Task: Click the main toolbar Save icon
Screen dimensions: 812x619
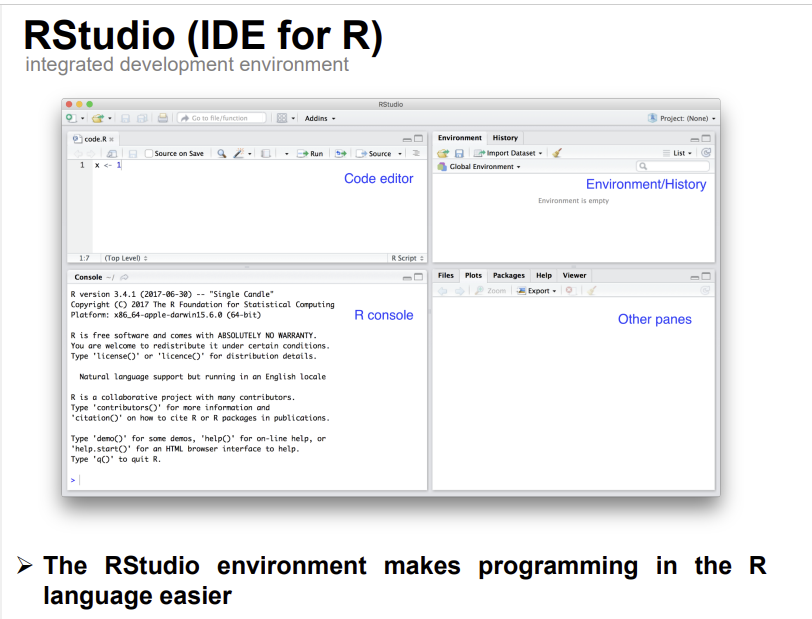Action: coord(125,118)
